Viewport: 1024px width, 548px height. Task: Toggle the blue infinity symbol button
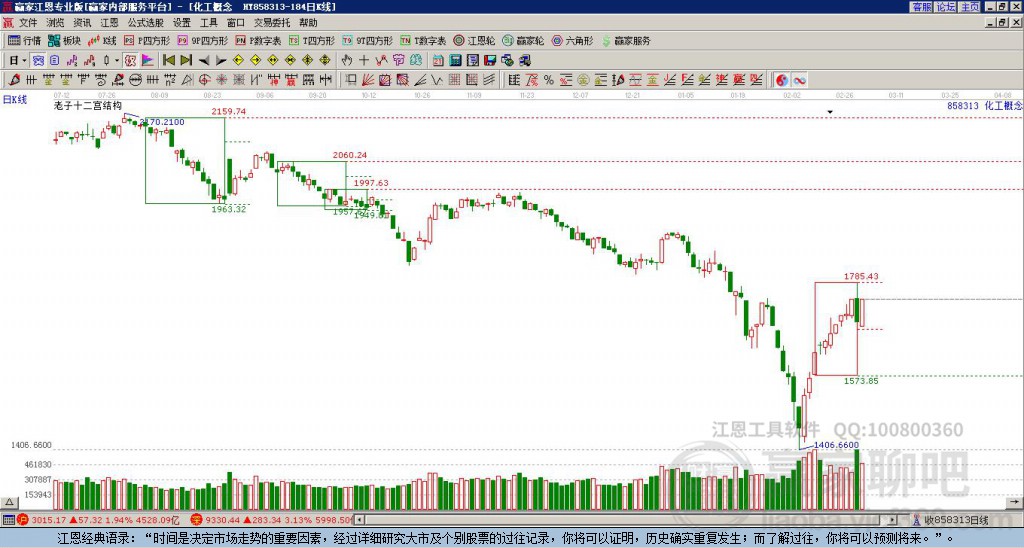click(799, 80)
